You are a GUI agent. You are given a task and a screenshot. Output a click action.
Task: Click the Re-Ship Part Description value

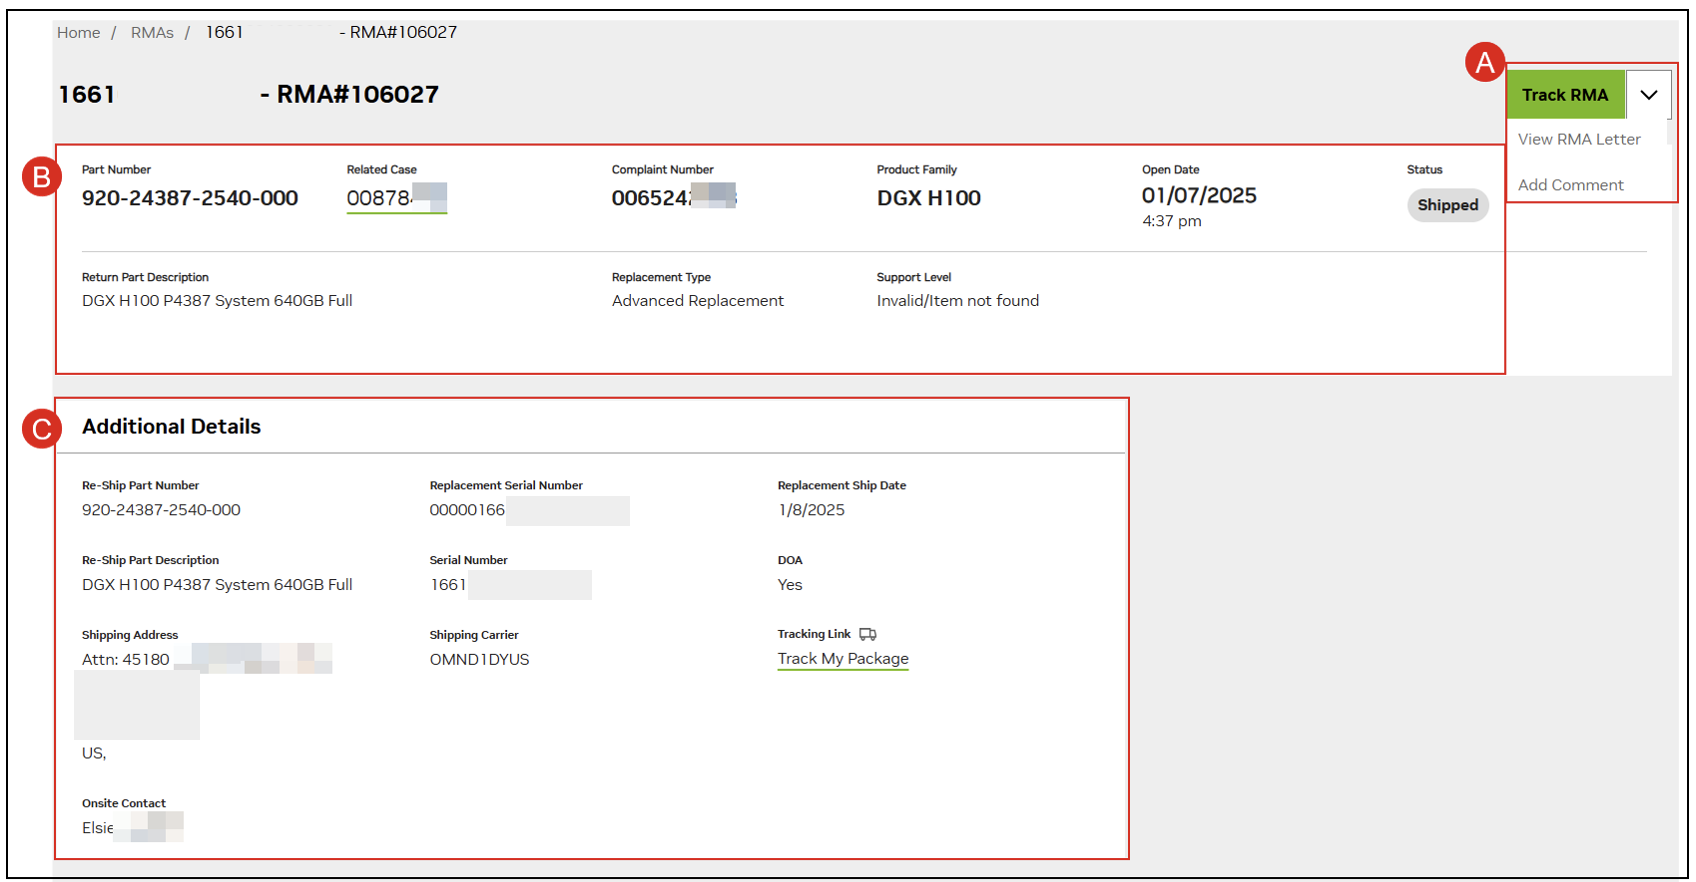pyautogui.click(x=217, y=585)
